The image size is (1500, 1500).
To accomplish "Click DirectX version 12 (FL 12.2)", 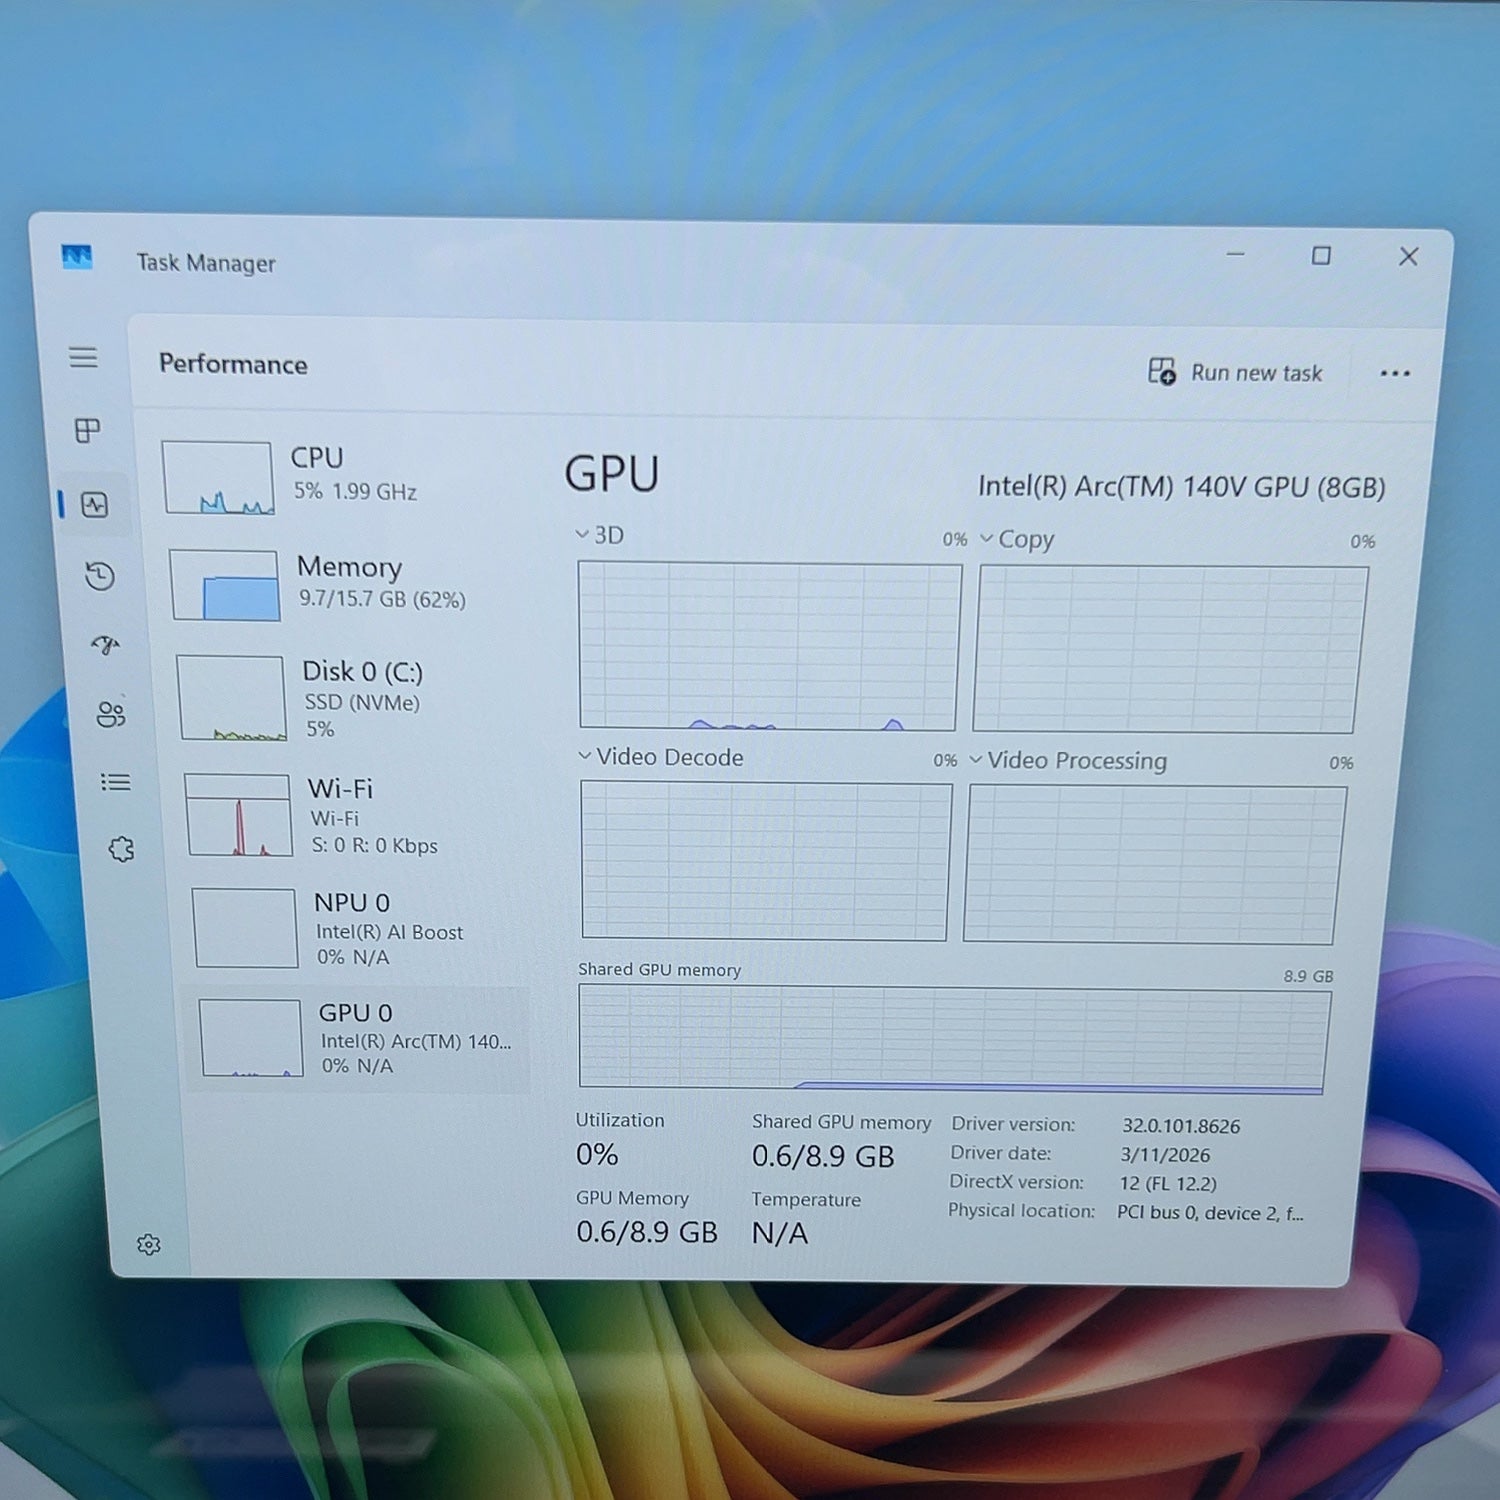I will 1168,1184.
